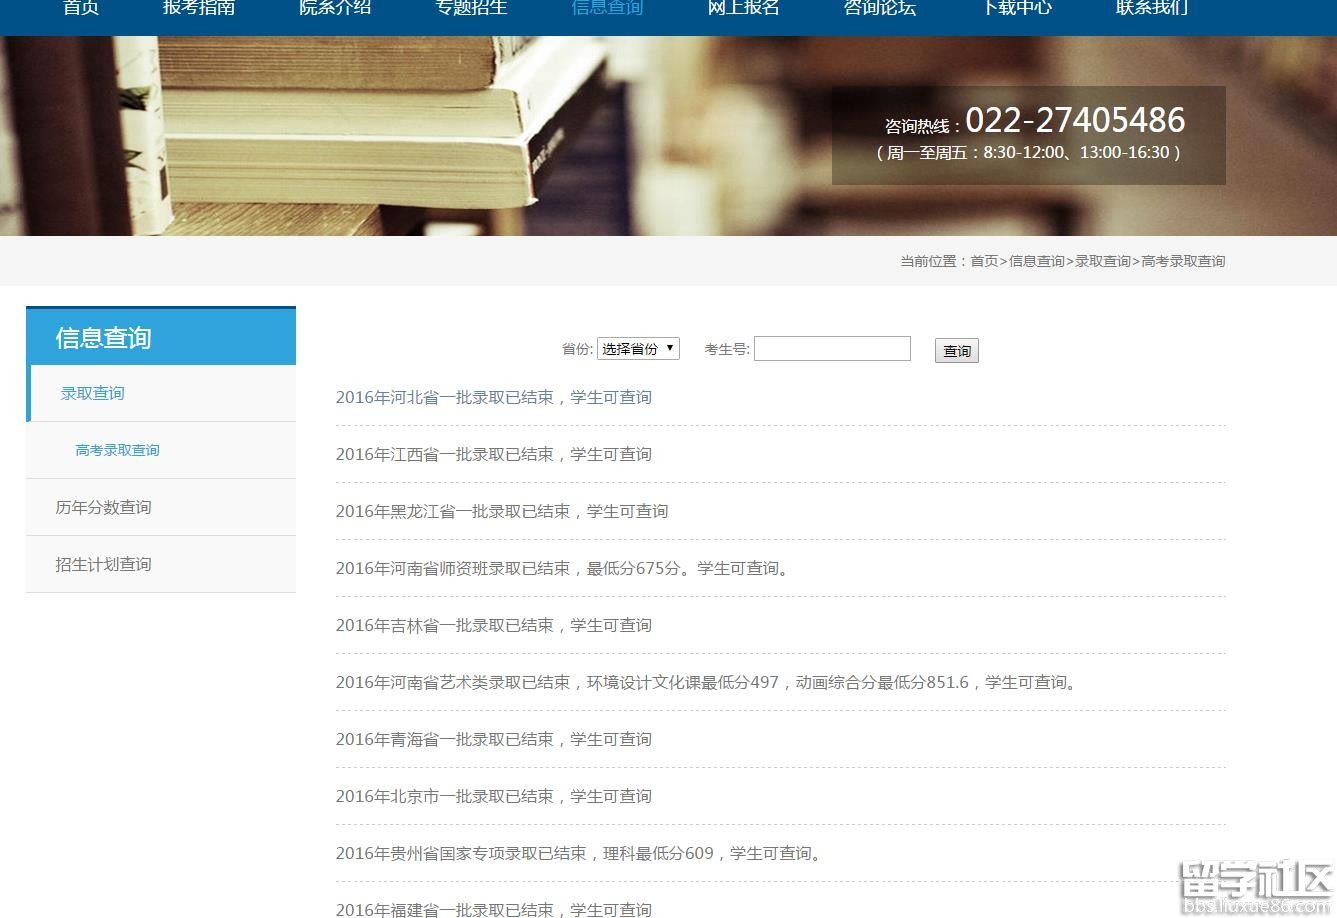Screen dimensions: 1337x918
Task: Open the 选择省份 province dropdown
Action: click(x=638, y=349)
